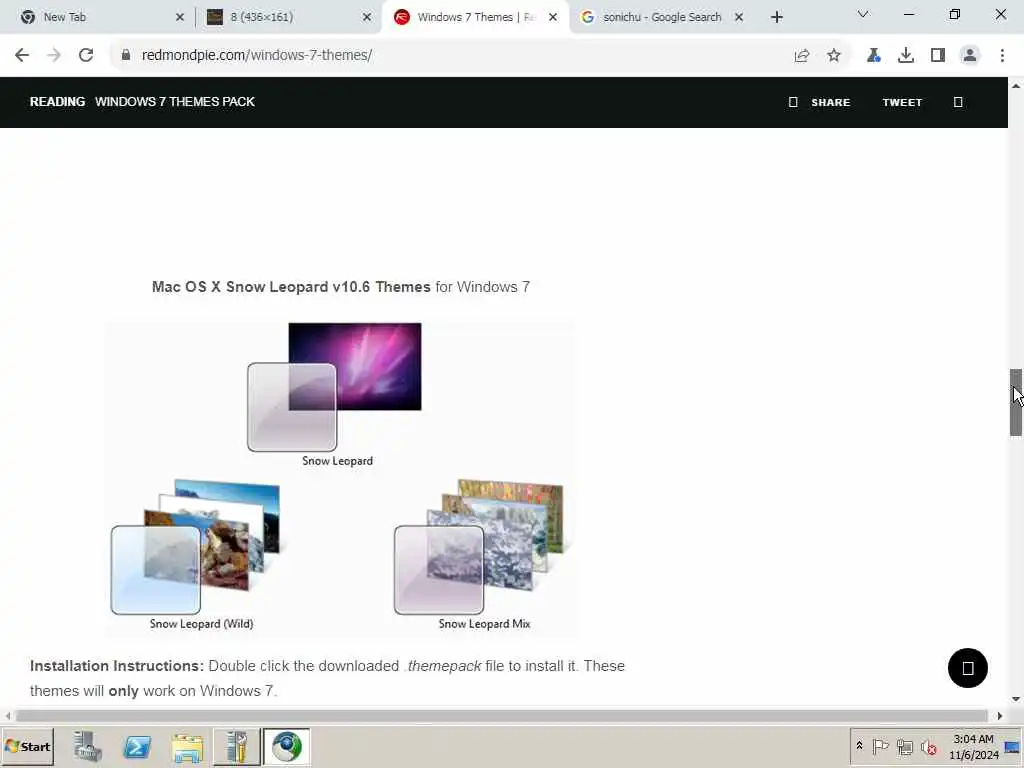1024x768 pixels.
Task: Close the 8 (436×161) tab
Action: pos(367,17)
